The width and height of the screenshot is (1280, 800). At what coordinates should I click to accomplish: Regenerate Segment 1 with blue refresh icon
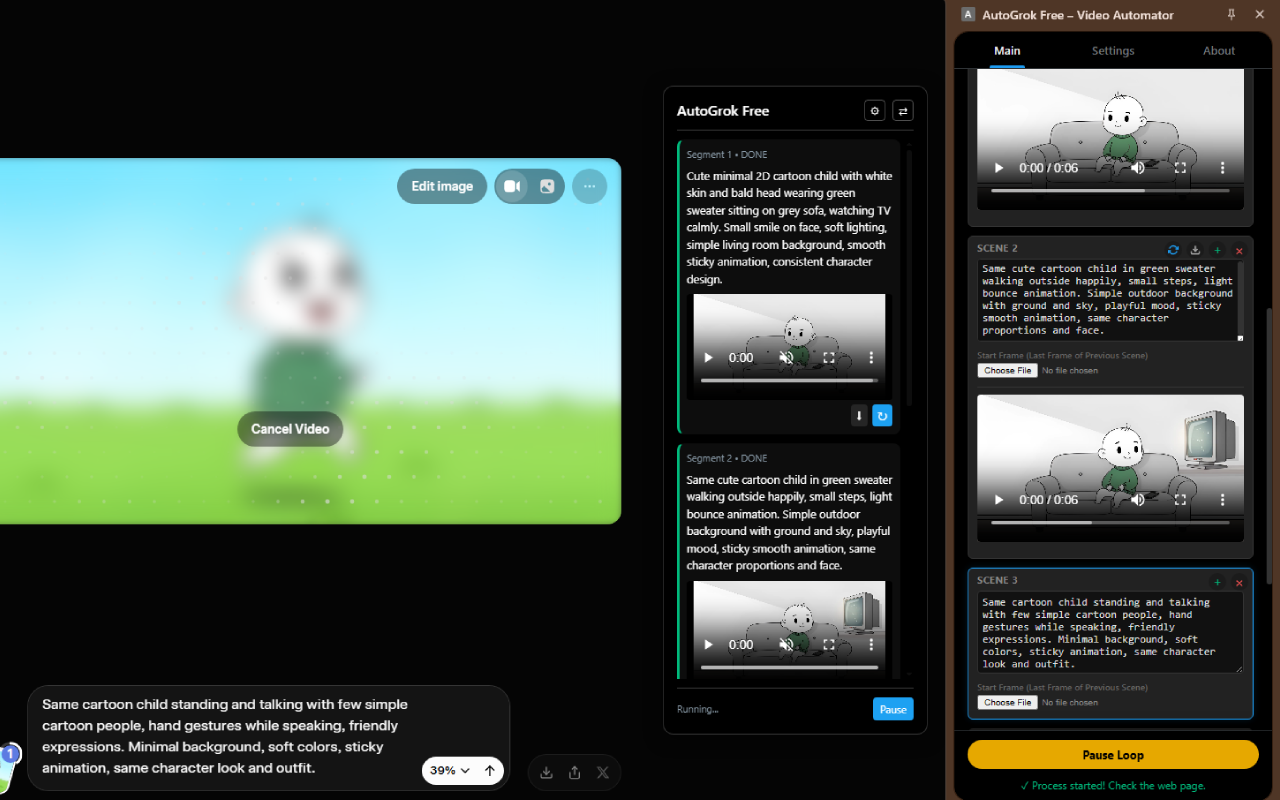click(x=882, y=416)
